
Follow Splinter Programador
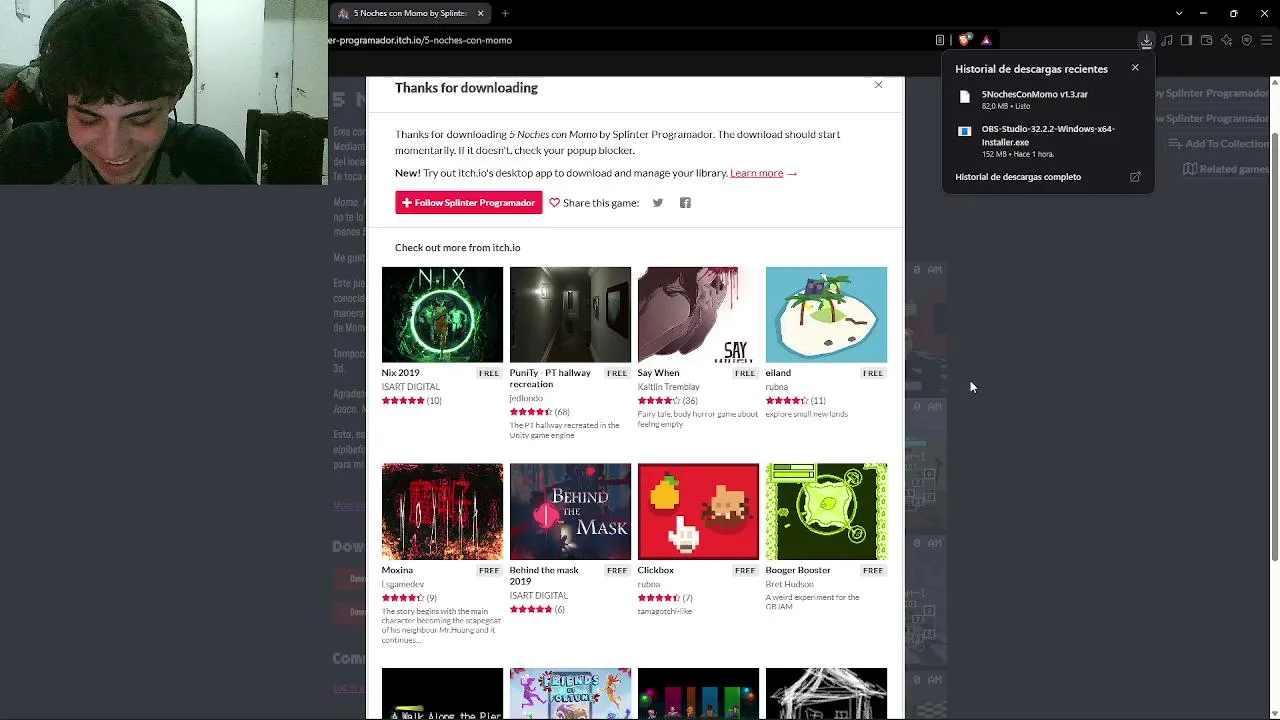(x=468, y=203)
